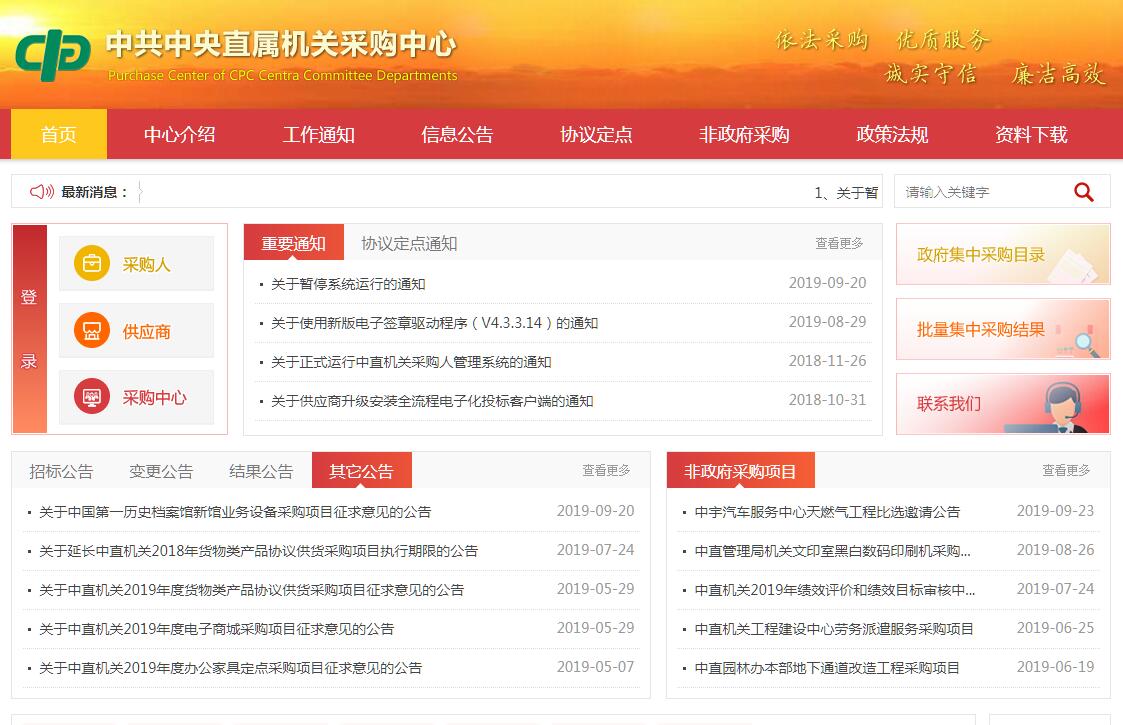Select the 招标公告 tab

tap(61, 471)
